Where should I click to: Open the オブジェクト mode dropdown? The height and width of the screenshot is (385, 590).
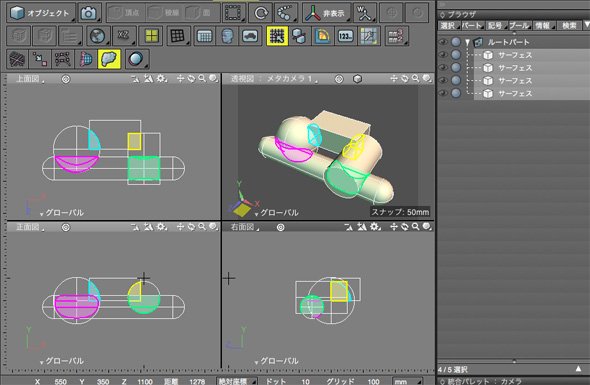(41, 13)
